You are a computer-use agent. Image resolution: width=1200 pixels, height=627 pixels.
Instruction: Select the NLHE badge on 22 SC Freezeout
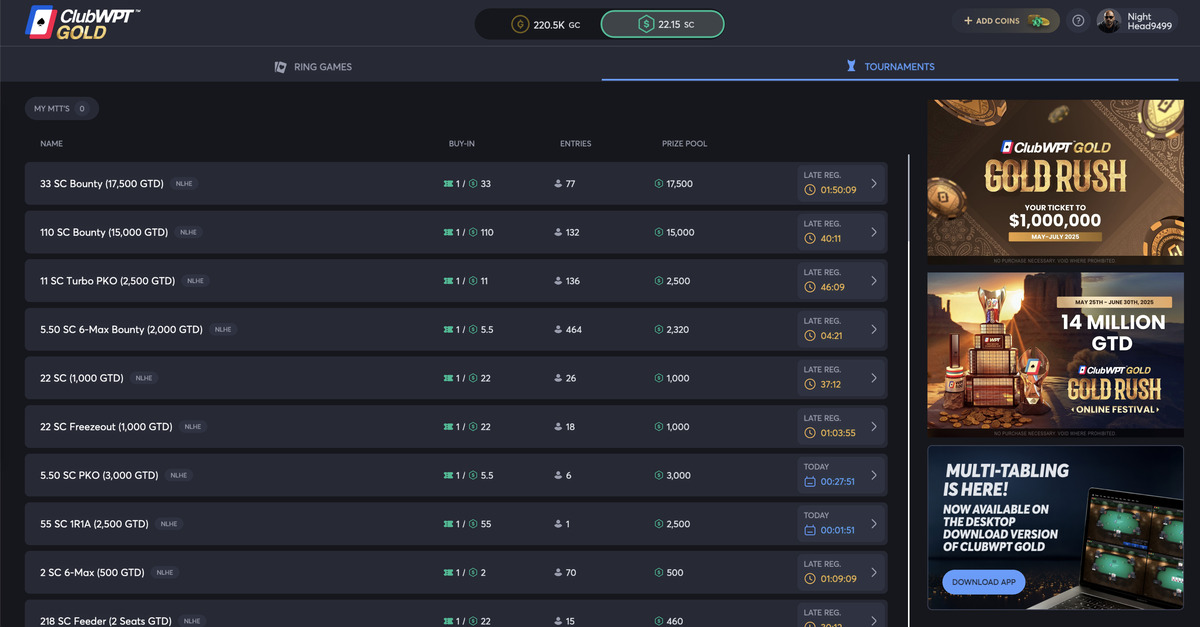pos(191,426)
